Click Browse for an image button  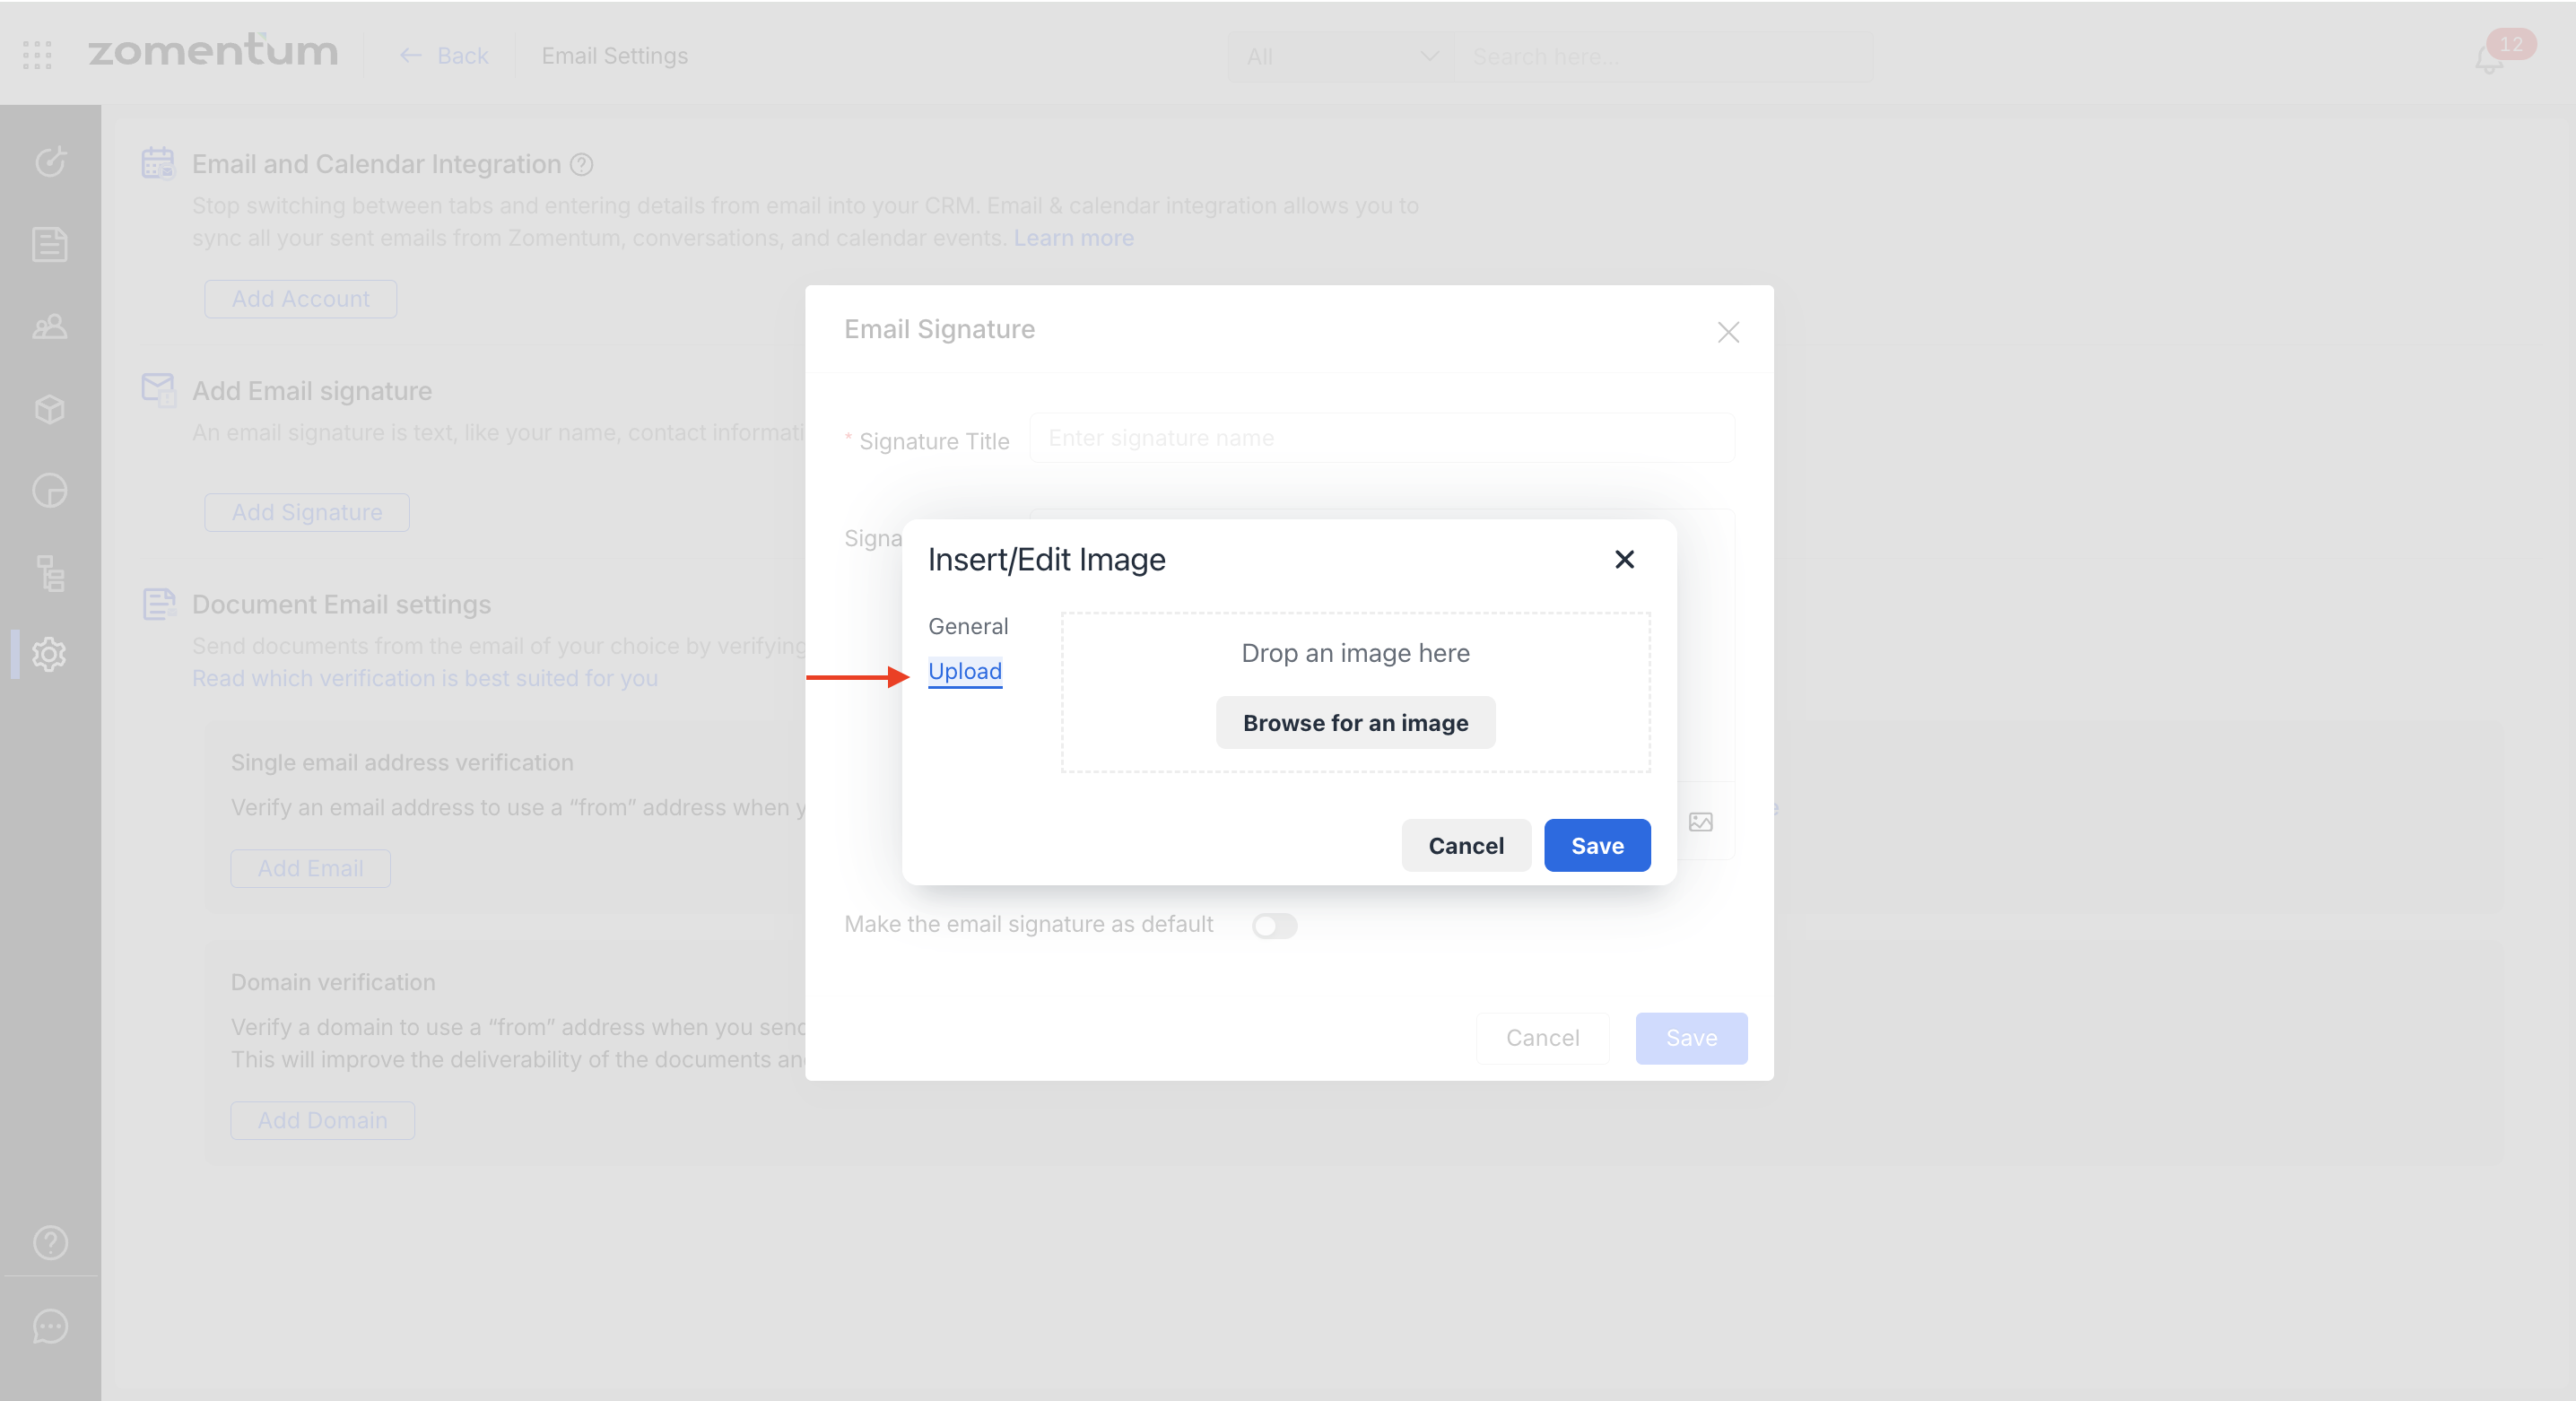(1355, 723)
